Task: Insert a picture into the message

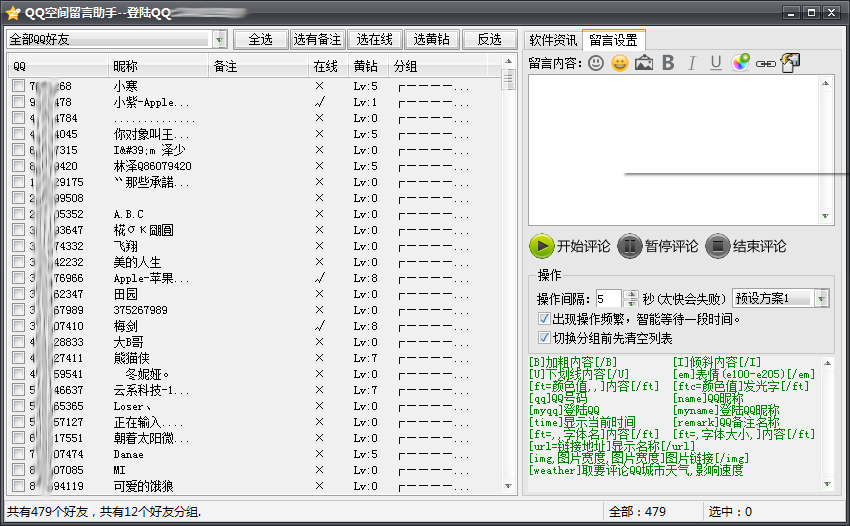Action: [644, 63]
